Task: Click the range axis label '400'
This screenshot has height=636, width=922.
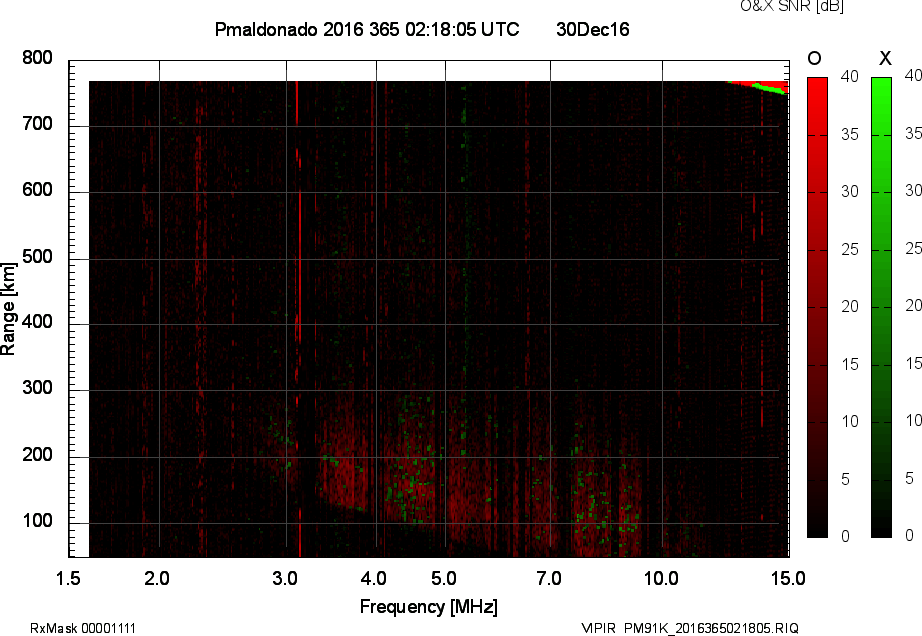Action: pyautogui.click(x=38, y=322)
